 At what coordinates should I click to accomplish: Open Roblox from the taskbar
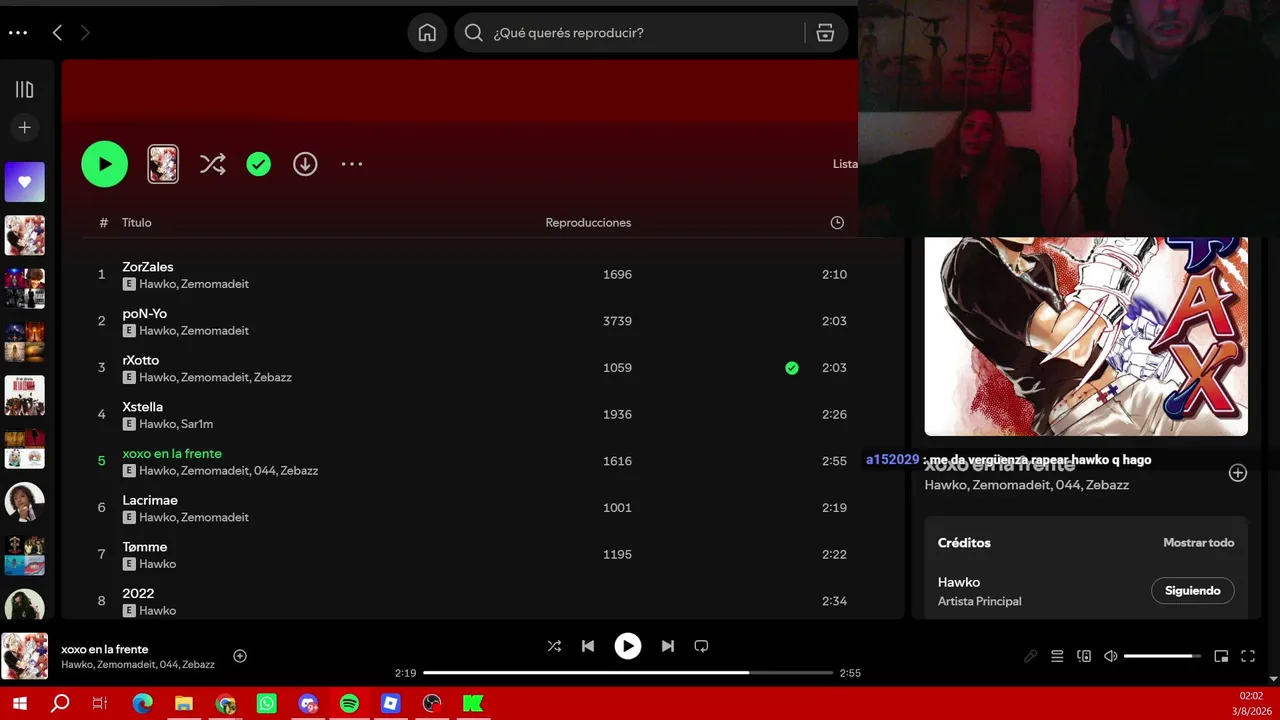click(x=390, y=704)
